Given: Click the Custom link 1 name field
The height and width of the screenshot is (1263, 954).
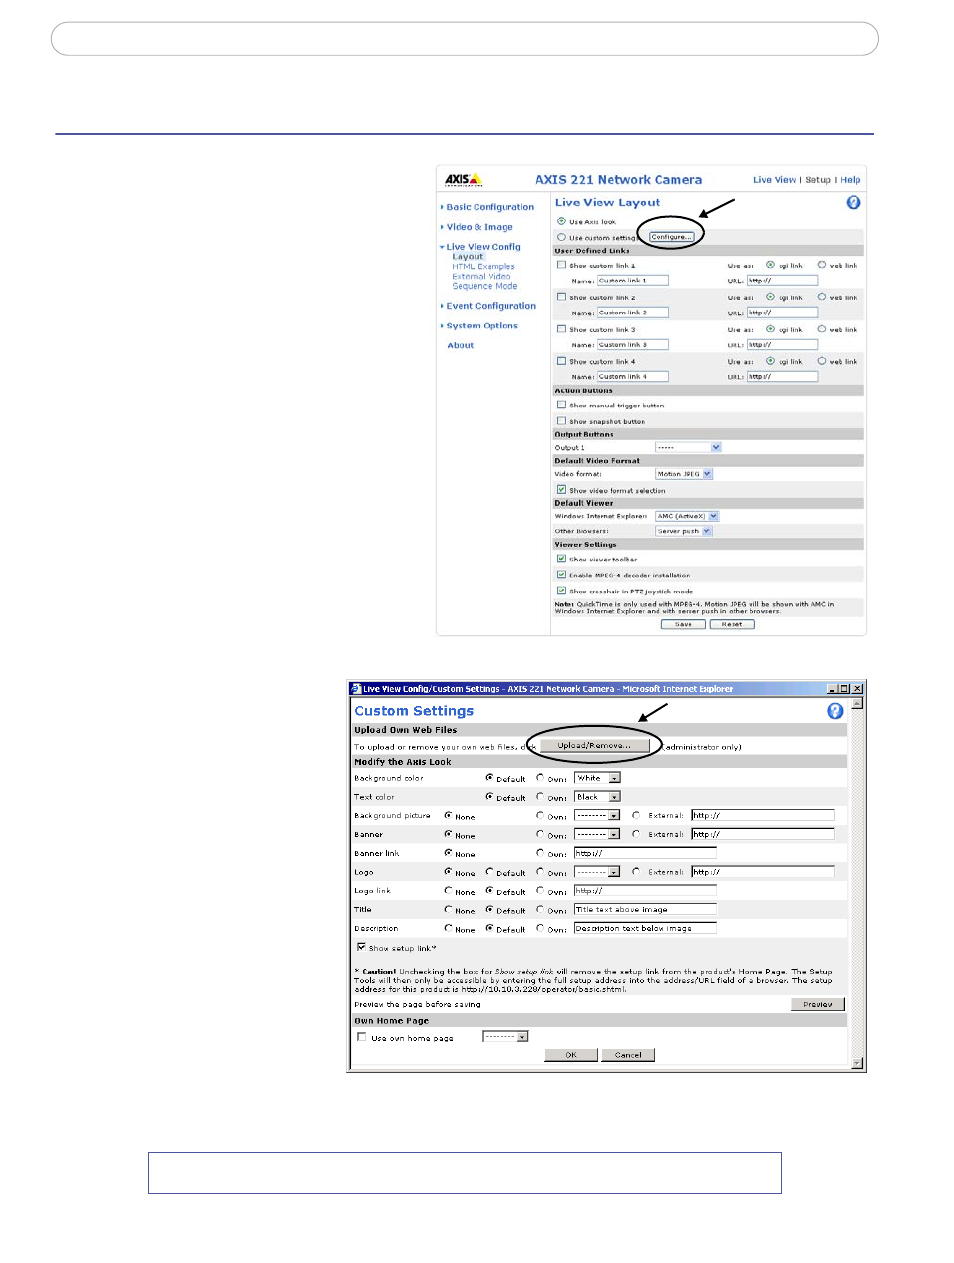Looking at the screenshot, I should 633,281.
